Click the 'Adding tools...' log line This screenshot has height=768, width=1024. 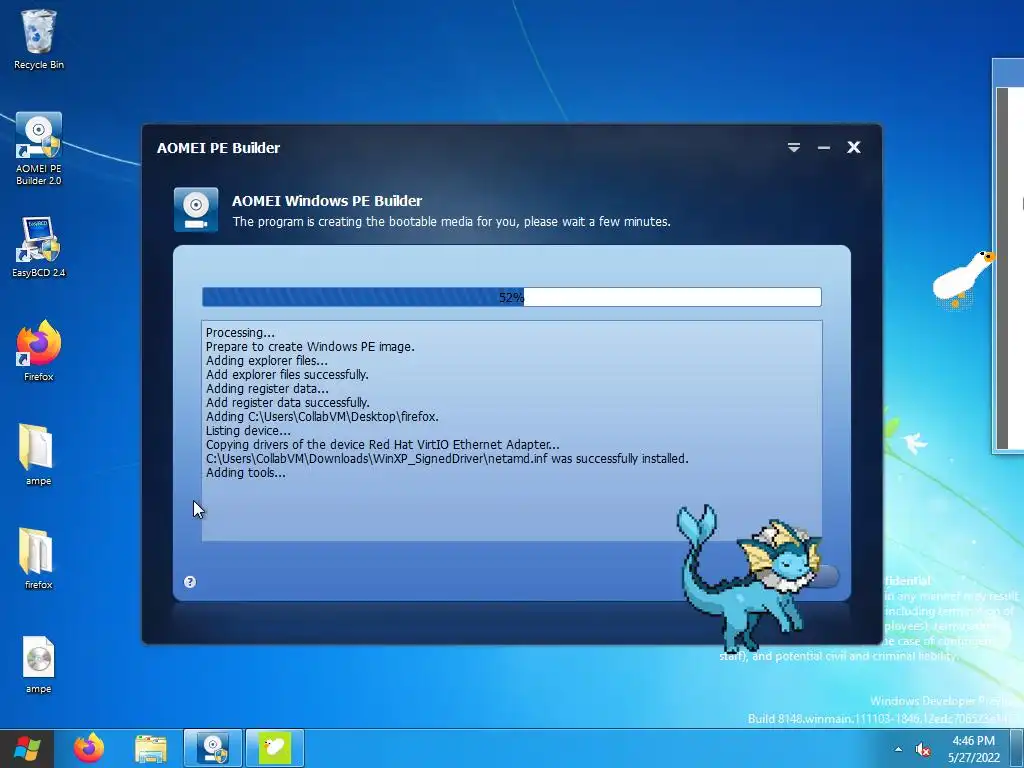coord(246,473)
